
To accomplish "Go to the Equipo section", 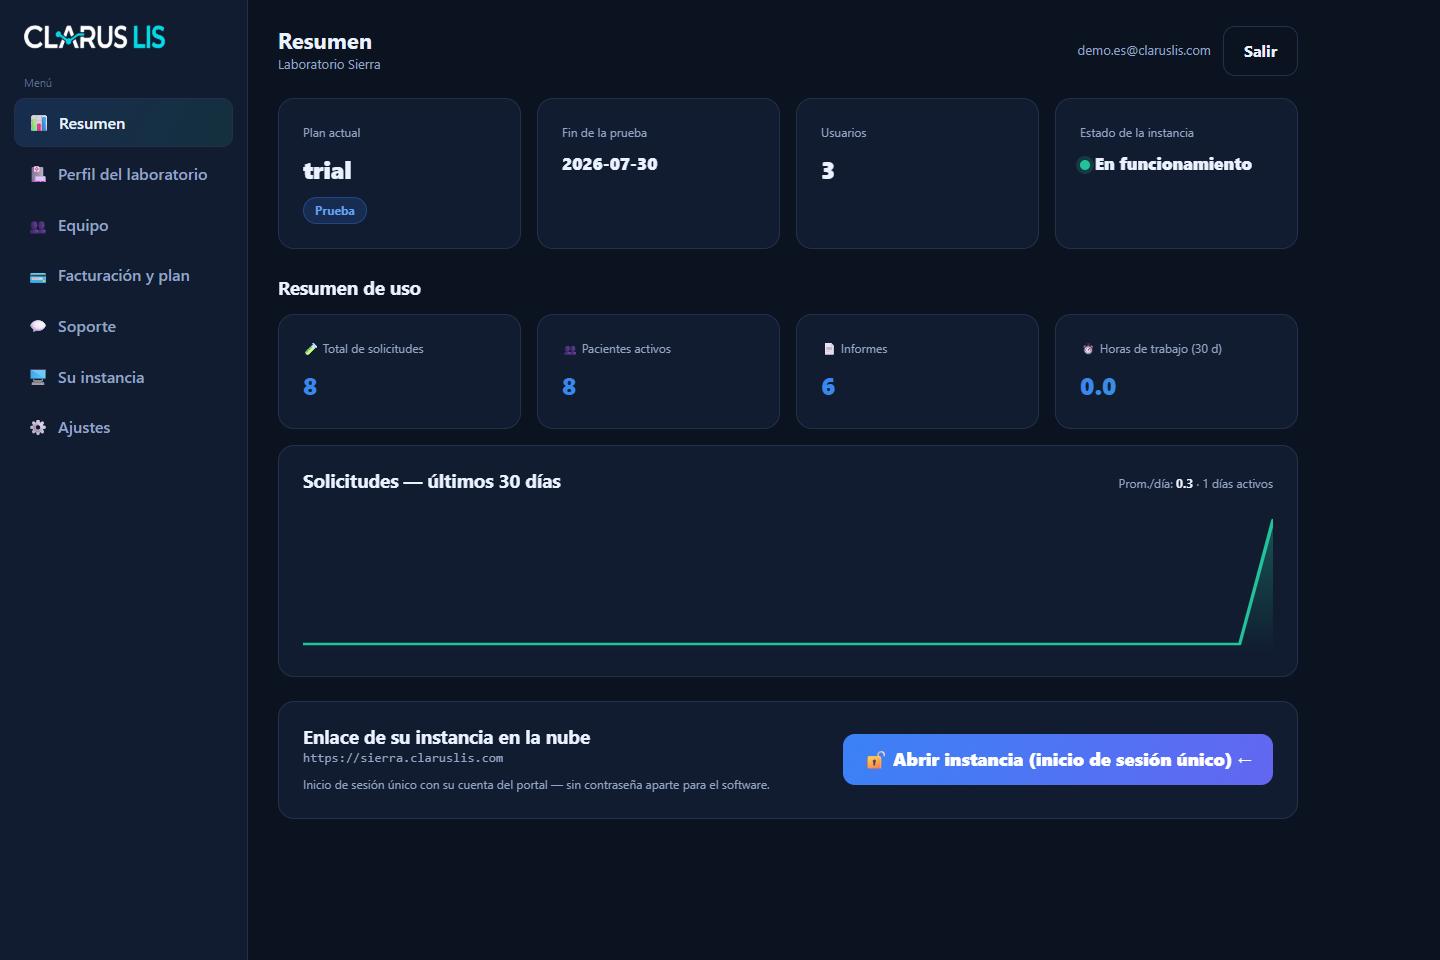I will [123, 225].
